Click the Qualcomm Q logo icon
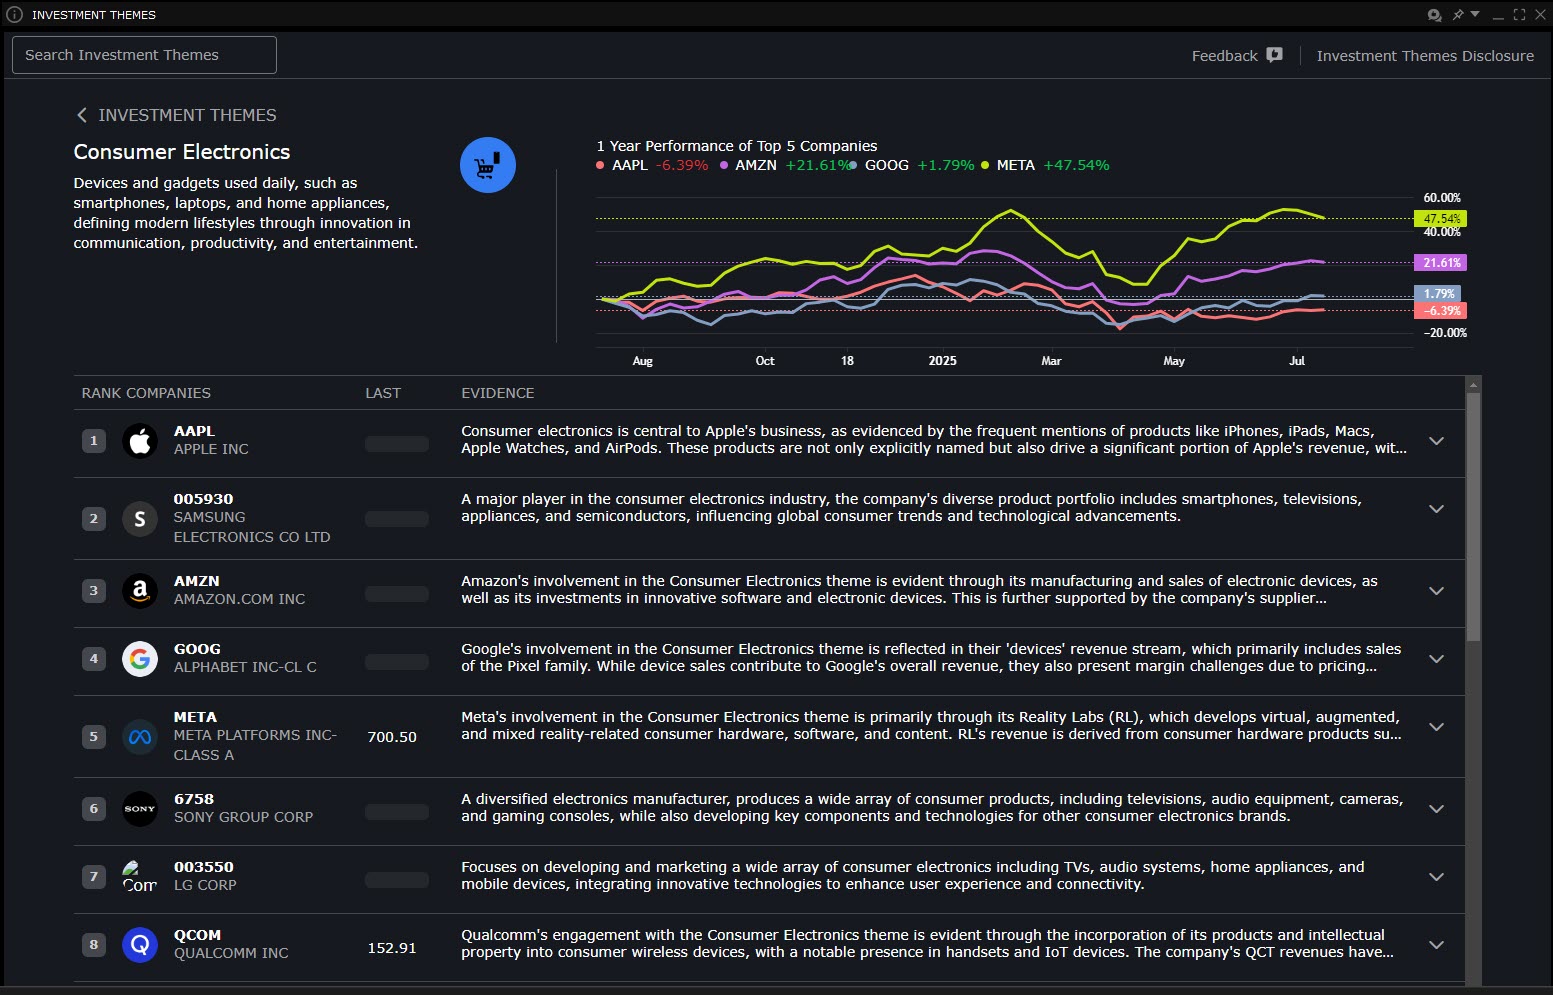Image resolution: width=1553 pixels, height=995 pixels. pyautogui.click(x=140, y=944)
